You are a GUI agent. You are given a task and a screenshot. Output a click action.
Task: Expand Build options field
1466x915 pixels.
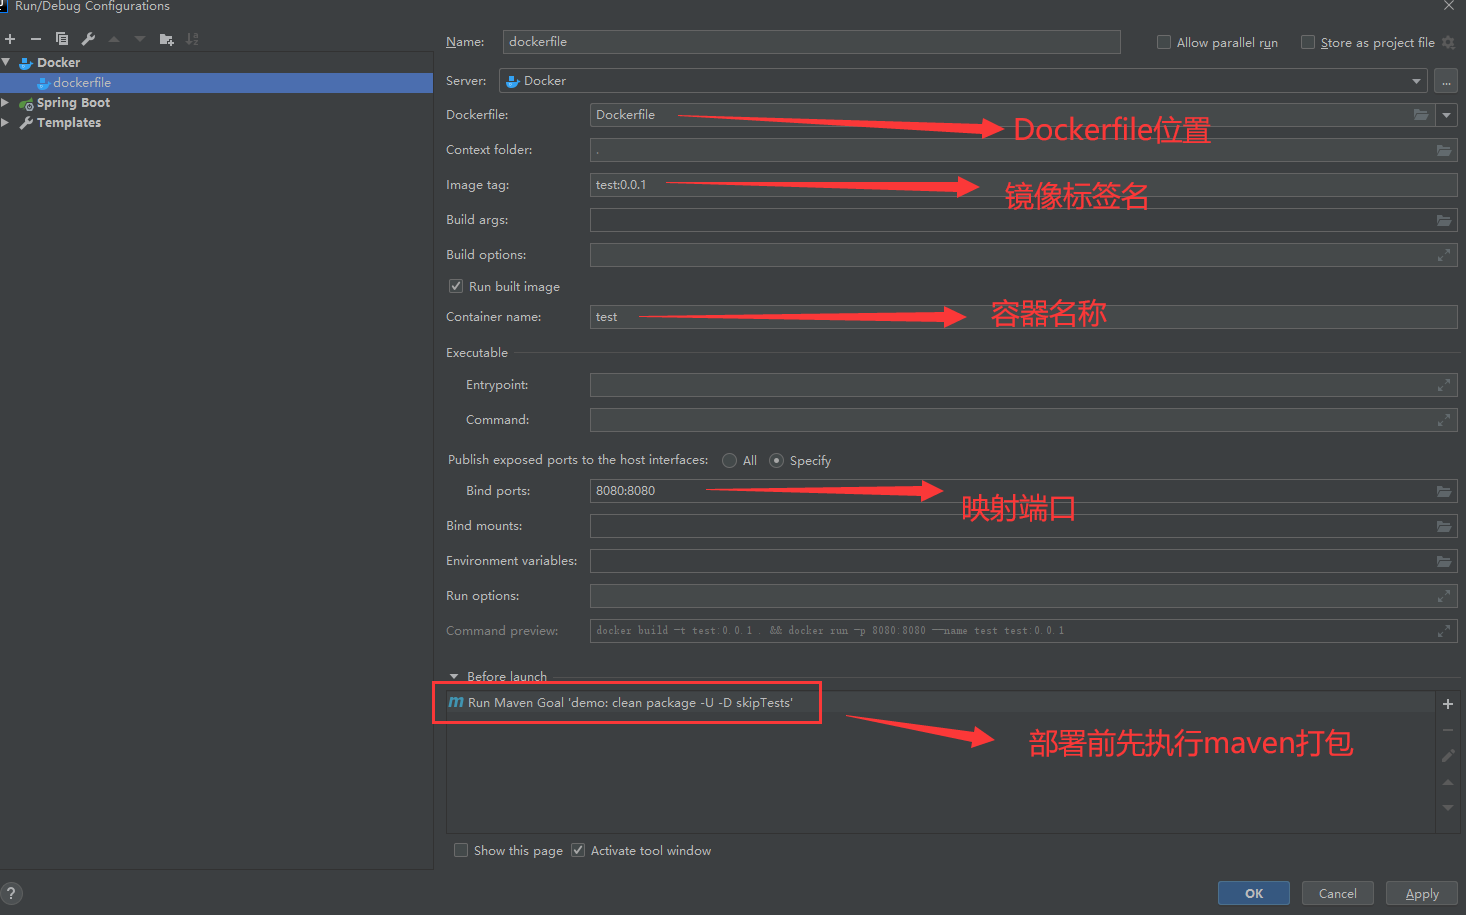point(1444,255)
